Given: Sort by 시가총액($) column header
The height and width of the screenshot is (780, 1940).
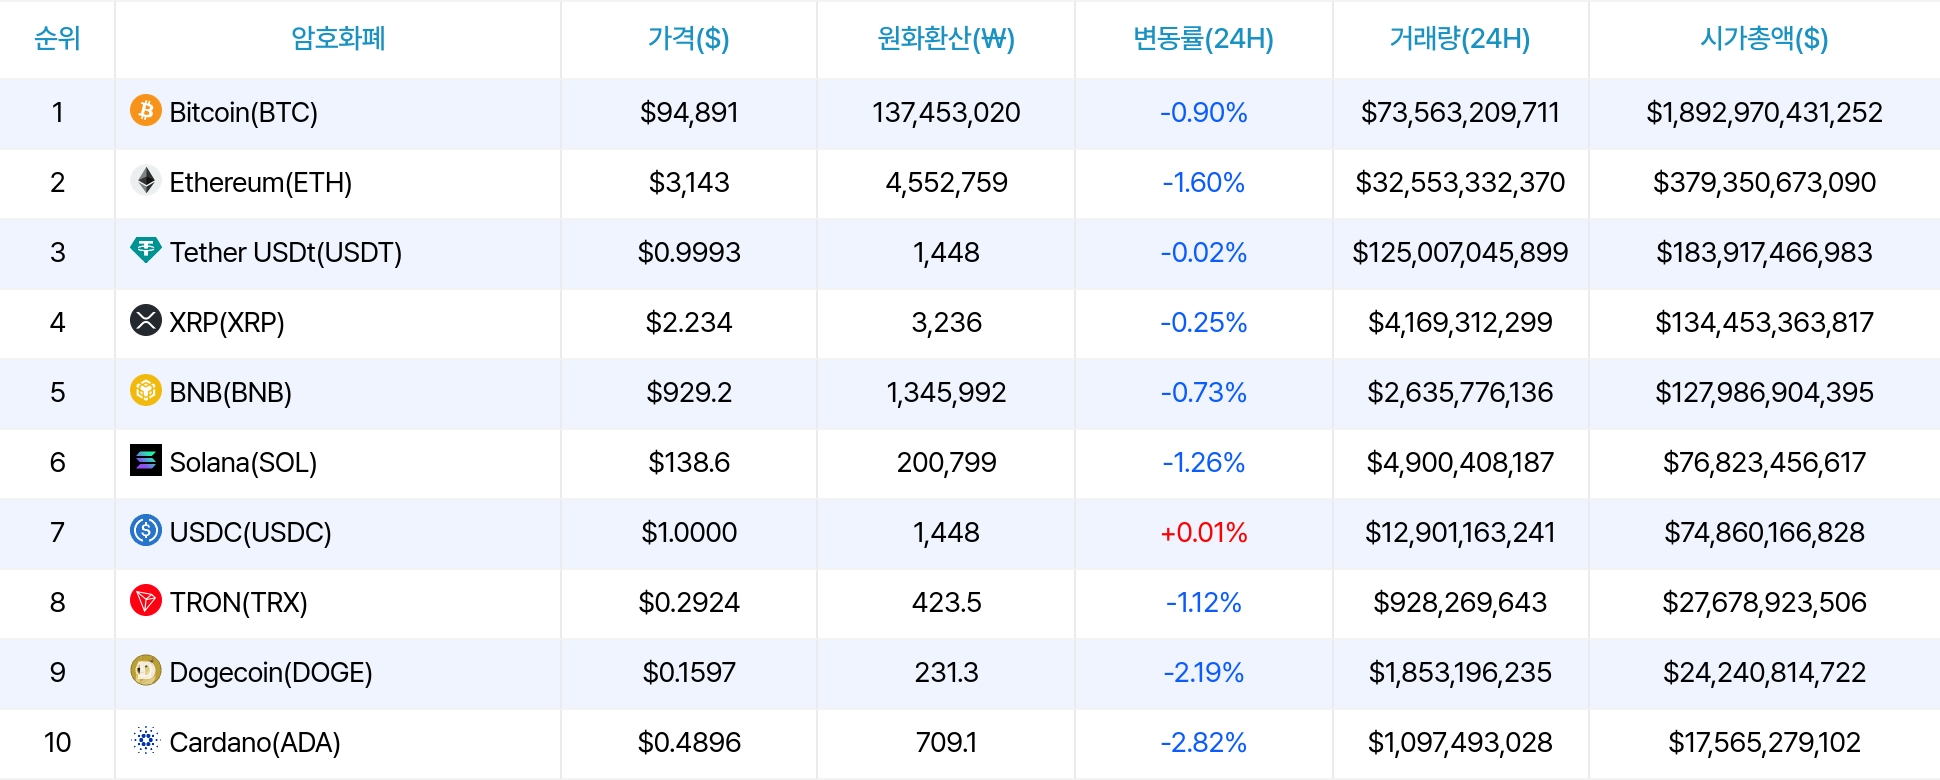Looking at the screenshot, I should coord(1764,39).
